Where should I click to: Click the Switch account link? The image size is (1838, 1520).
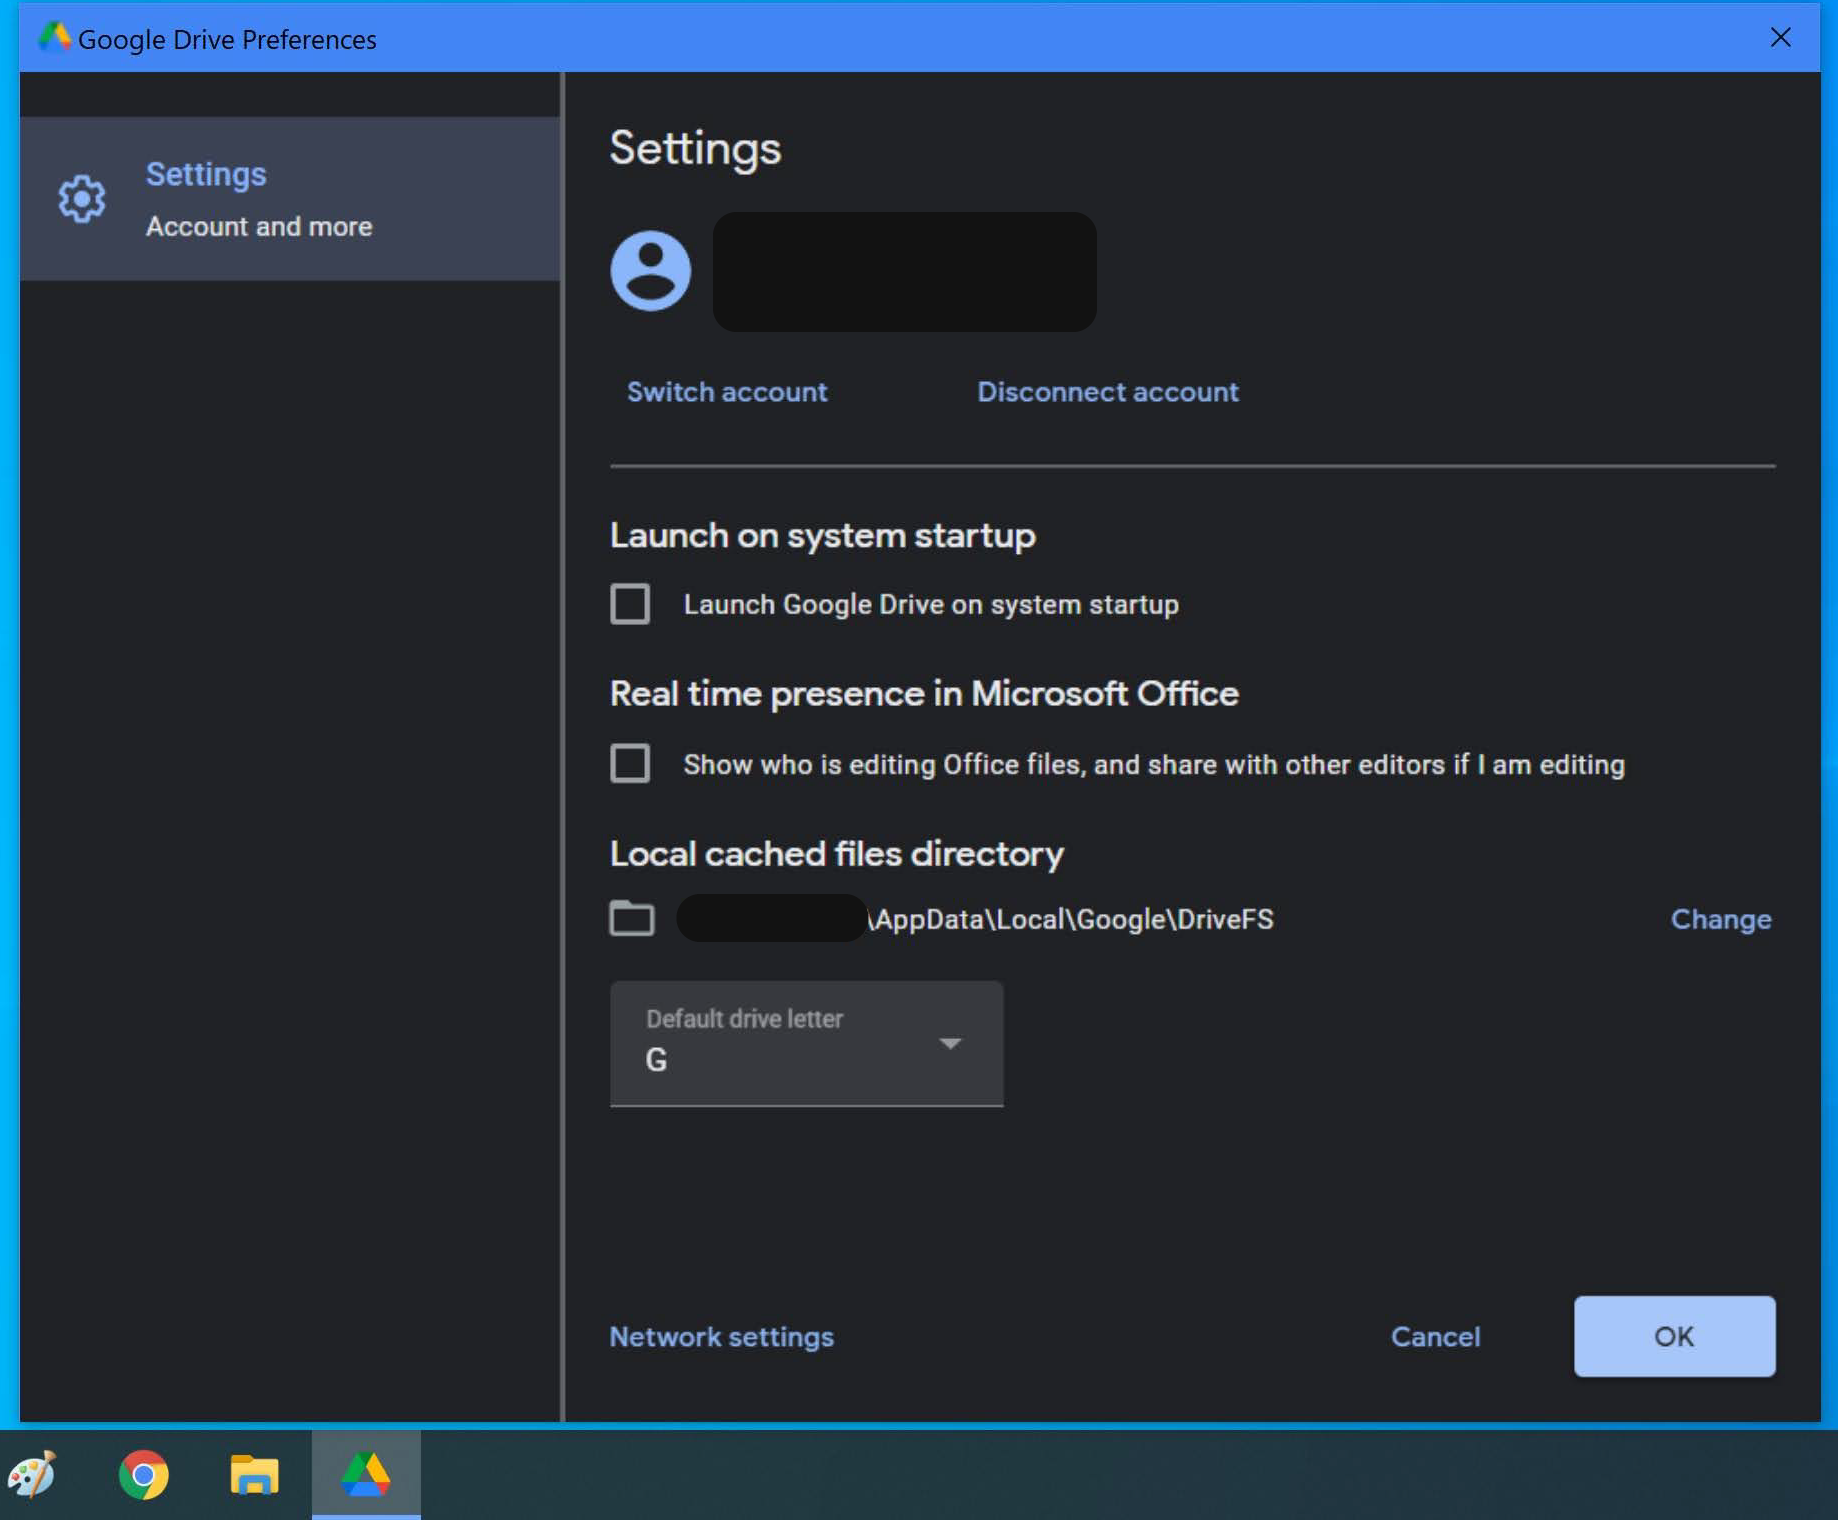tap(727, 392)
